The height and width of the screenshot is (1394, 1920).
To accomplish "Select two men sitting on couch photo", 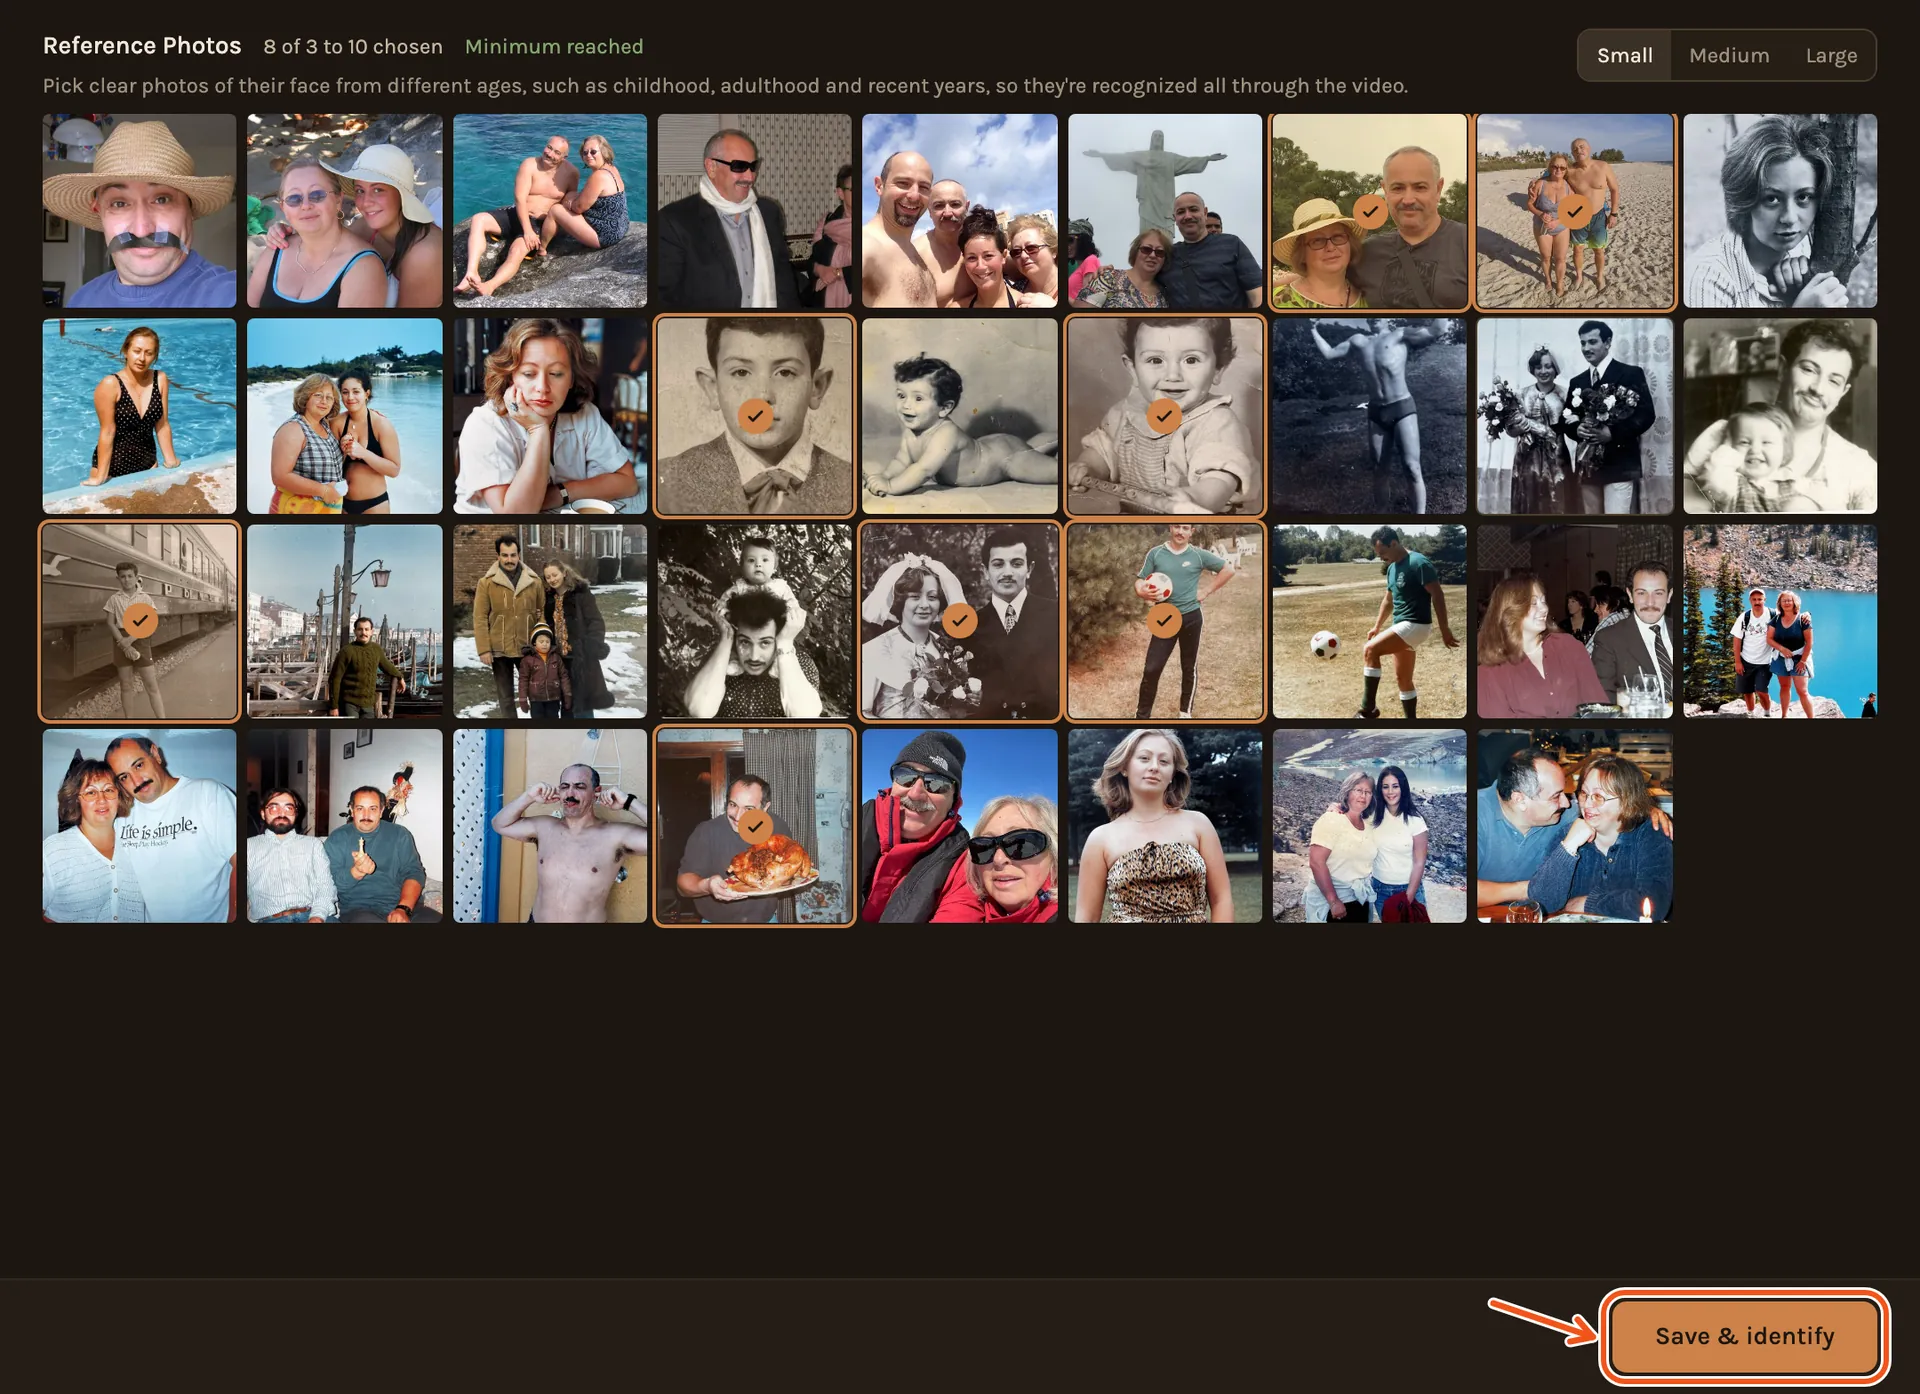I will (345, 826).
